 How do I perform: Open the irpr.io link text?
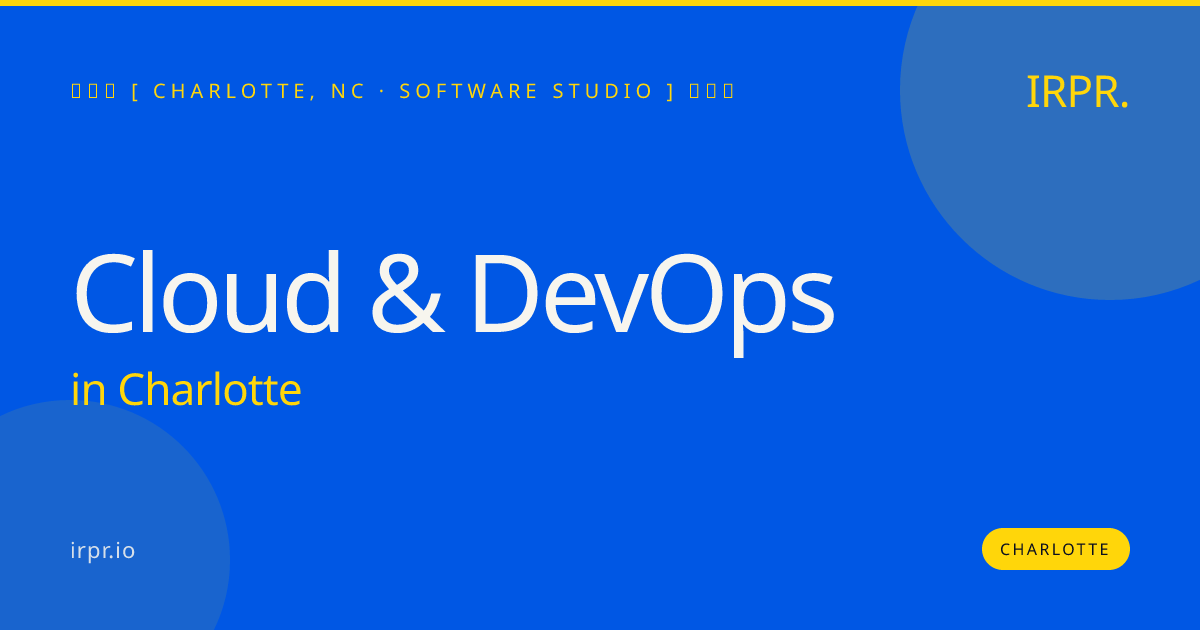tap(103, 551)
